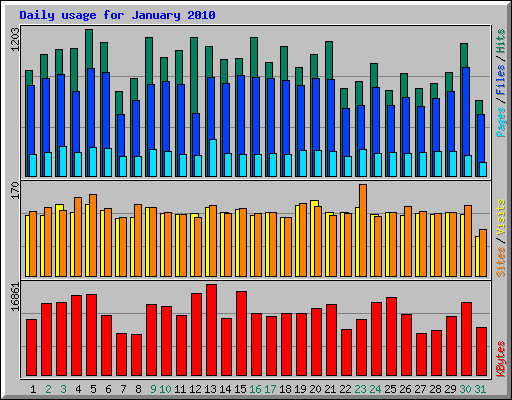Click the red KBytes bar for day 30
The height and width of the screenshot is (400, 512).
(466, 339)
